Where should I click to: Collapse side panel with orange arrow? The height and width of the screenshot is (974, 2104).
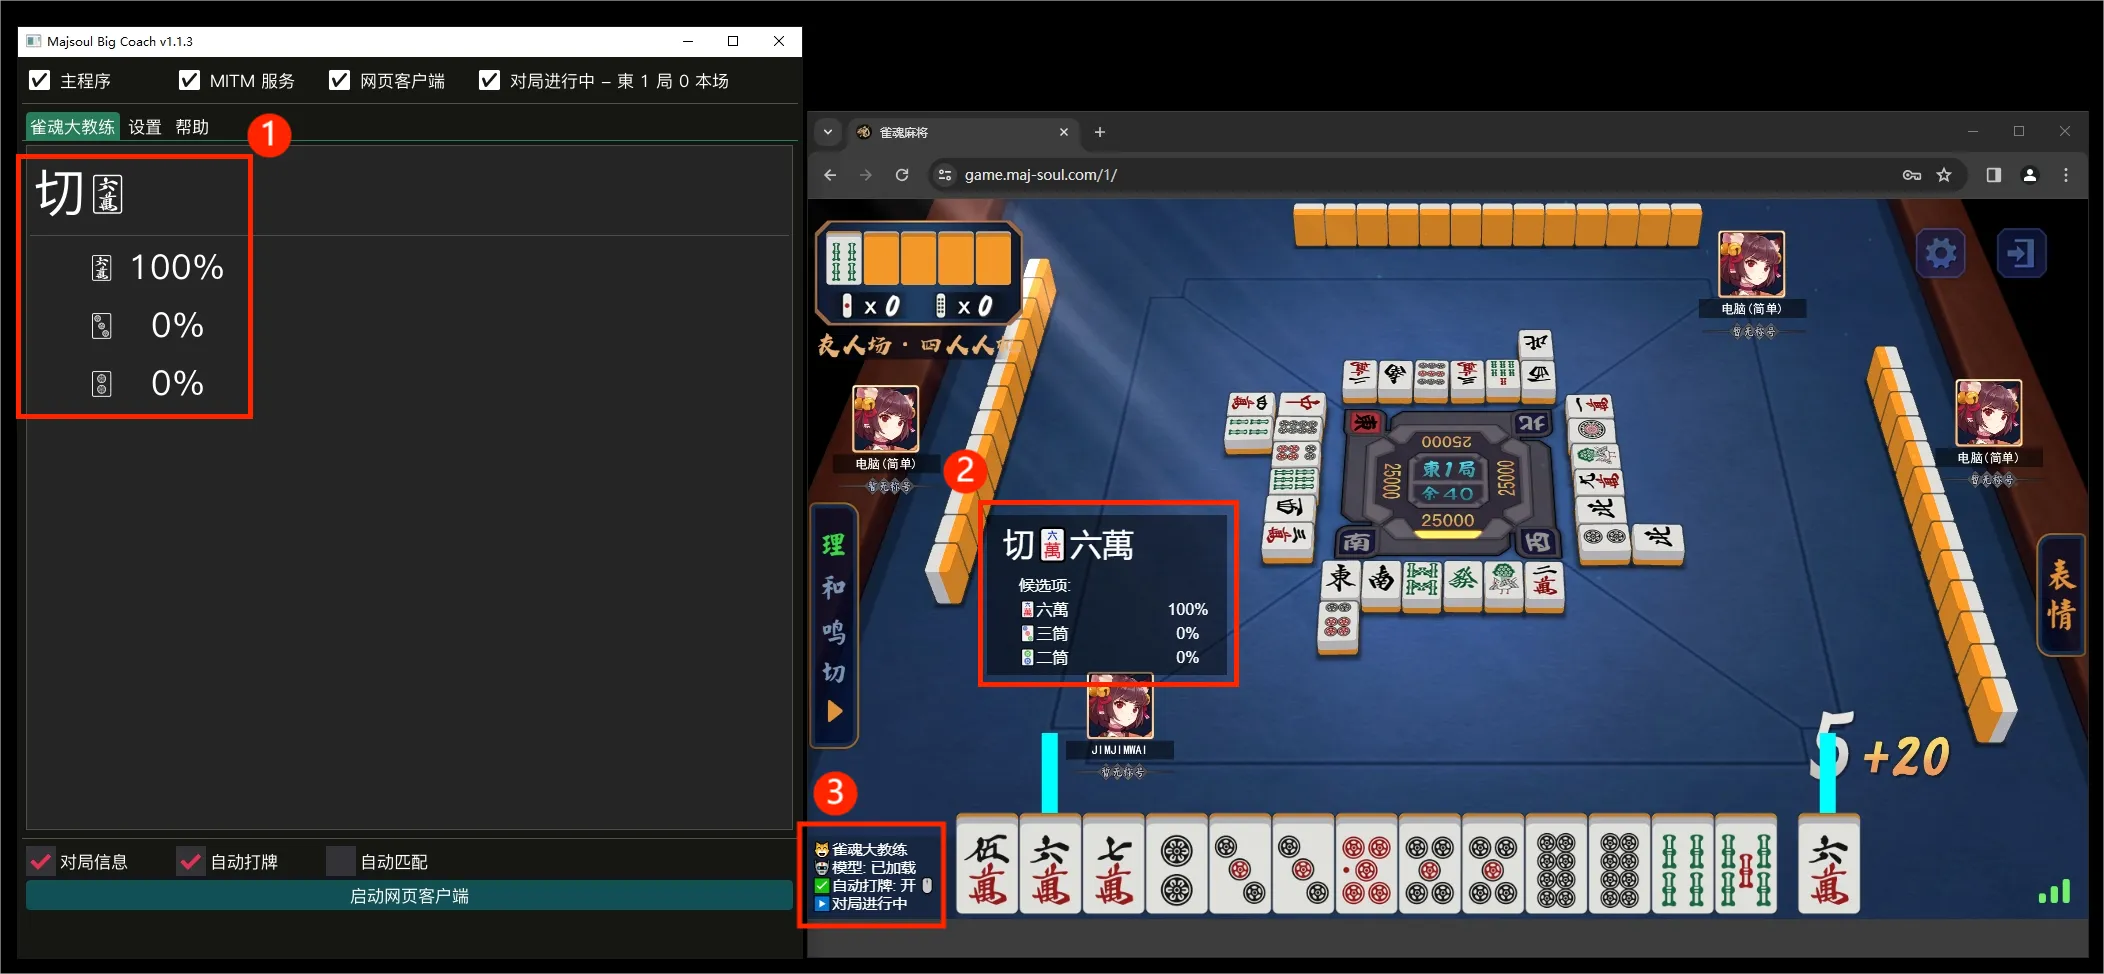point(835,712)
